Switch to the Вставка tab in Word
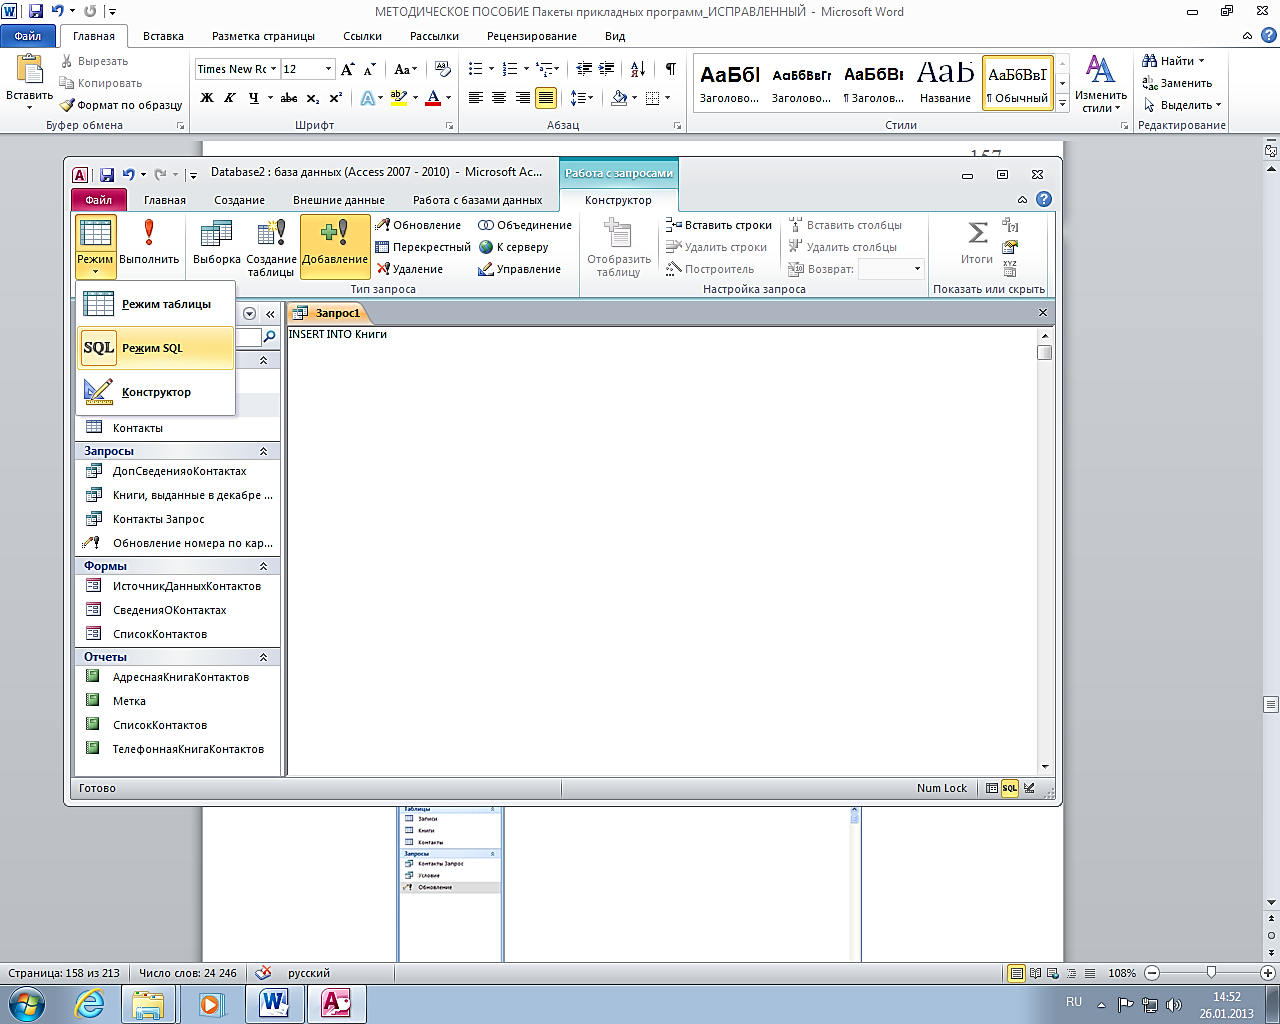Screen dimensions: 1280x1024 [x=163, y=36]
